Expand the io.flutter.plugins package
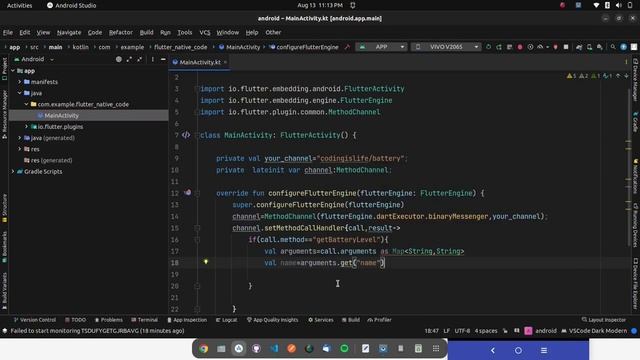The height and width of the screenshot is (360, 640). tap(27, 127)
